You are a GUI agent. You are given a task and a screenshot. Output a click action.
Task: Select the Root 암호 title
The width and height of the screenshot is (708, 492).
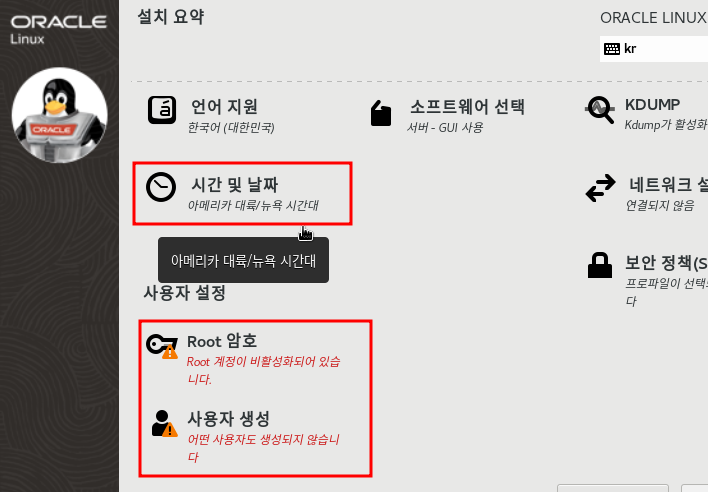pos(222,341)
